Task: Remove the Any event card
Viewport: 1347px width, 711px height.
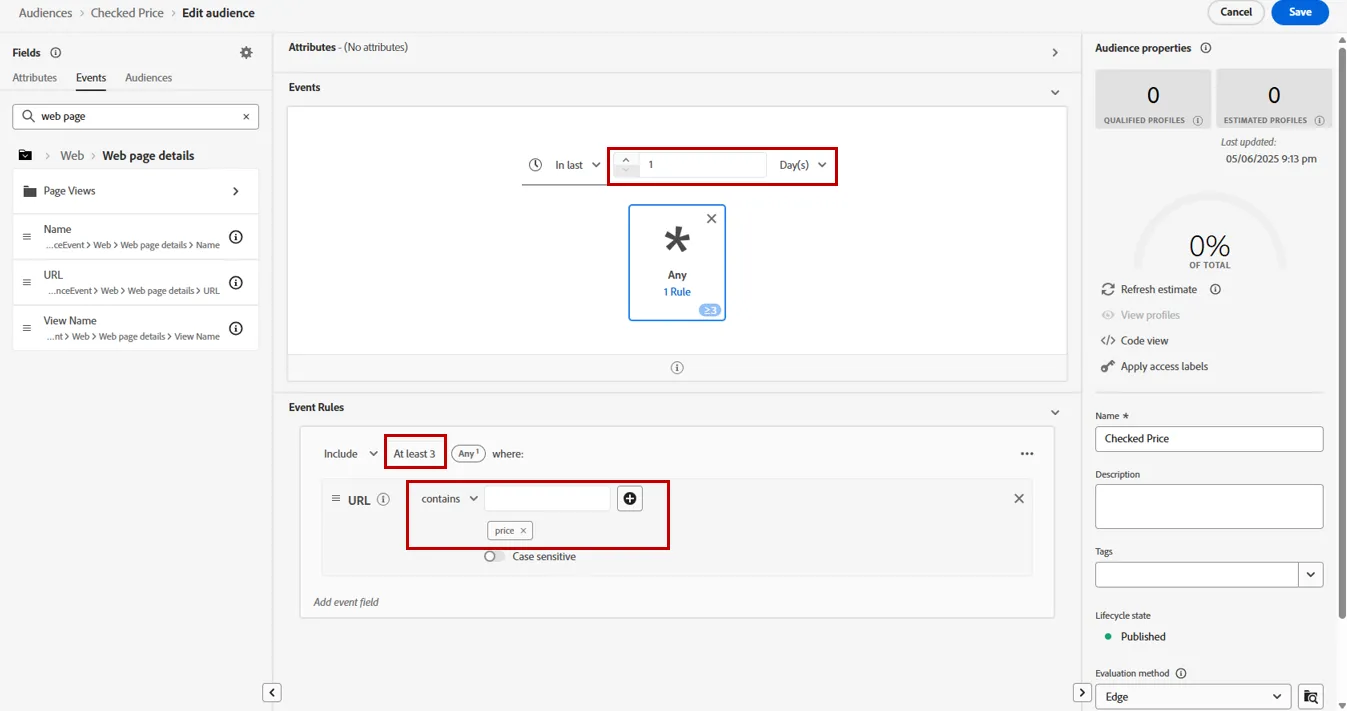Action: (712, 219)
